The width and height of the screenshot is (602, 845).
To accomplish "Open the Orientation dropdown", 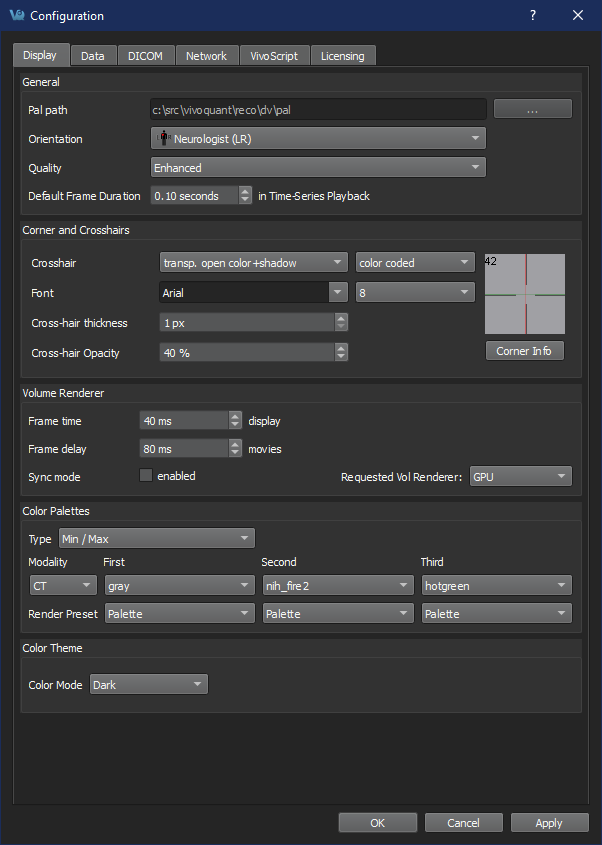I will pos(318,139).
